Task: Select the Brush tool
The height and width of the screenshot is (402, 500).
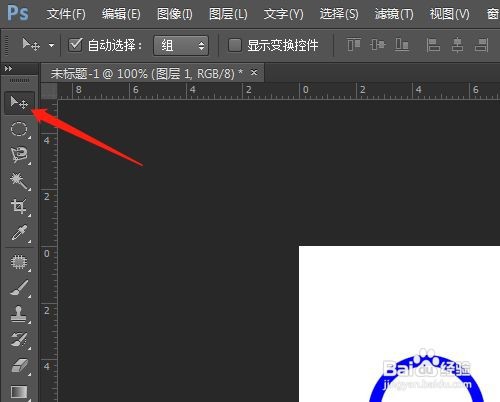Action: [19, 288]
